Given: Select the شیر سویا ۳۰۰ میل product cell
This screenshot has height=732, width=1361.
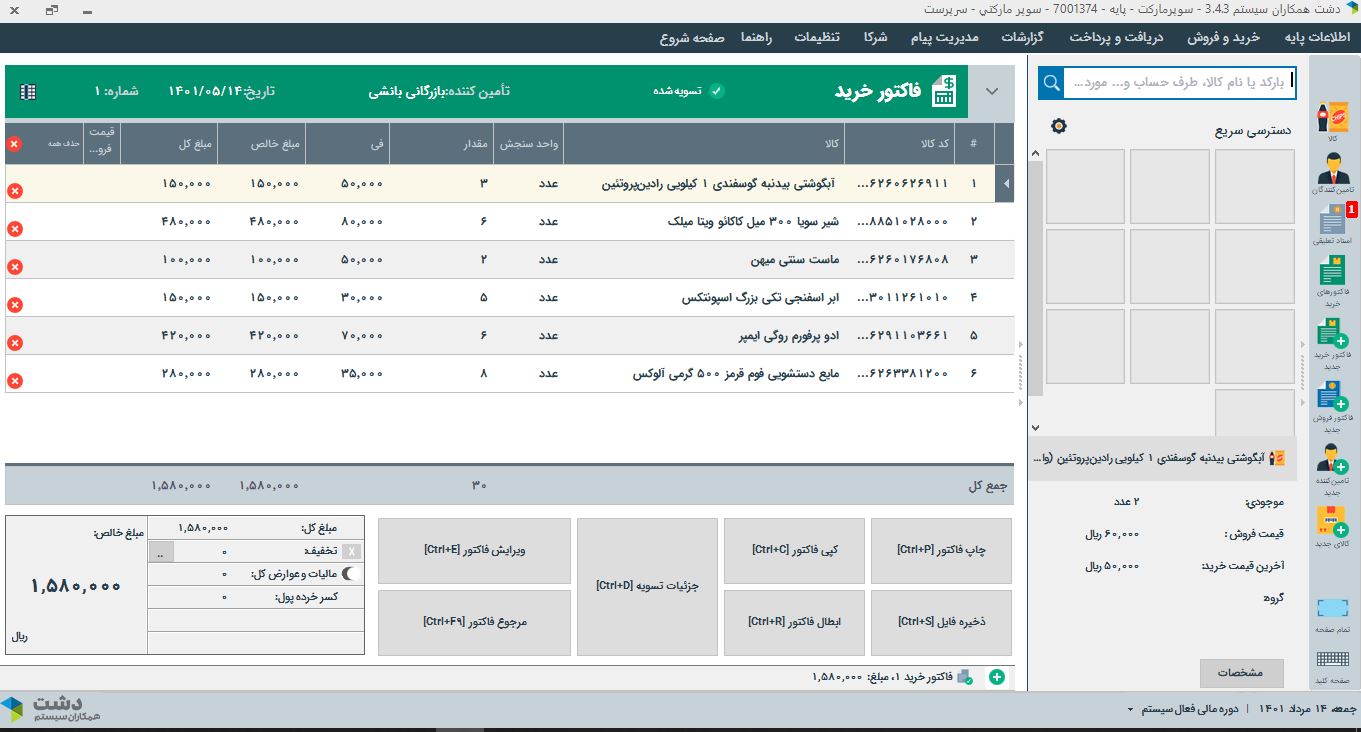Looking at the screenshot, I should (704, 222).
